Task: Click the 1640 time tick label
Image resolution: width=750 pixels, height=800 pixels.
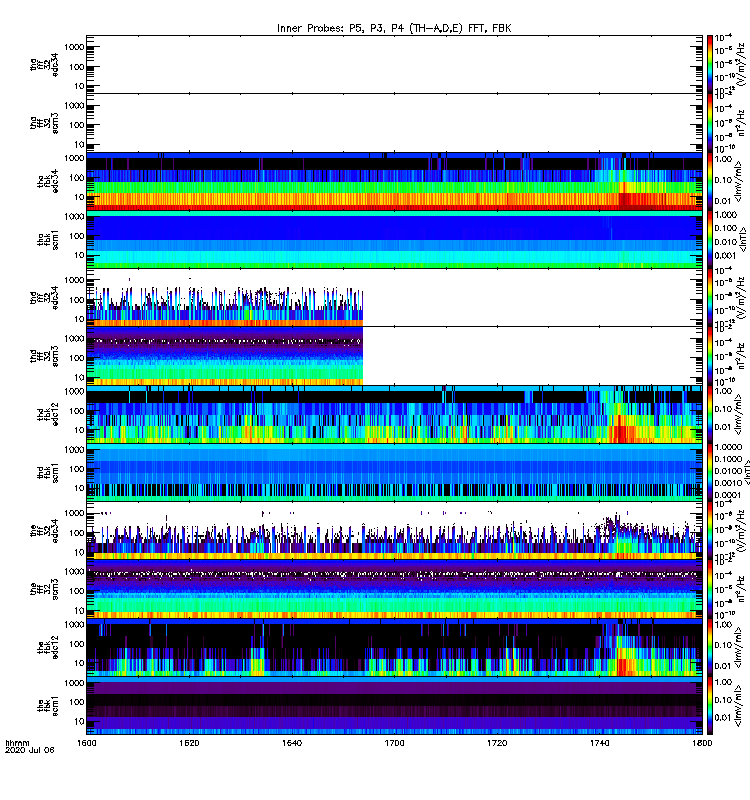Action: tap(291, 743)
